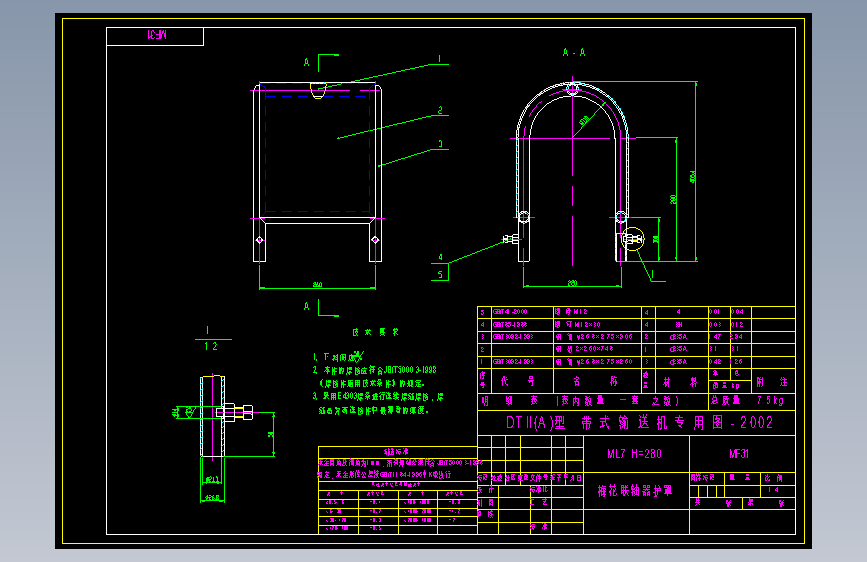This screenshot has width=867, height=562.
Task: Click the 1:4 scale value in title block
Action: 772,490
